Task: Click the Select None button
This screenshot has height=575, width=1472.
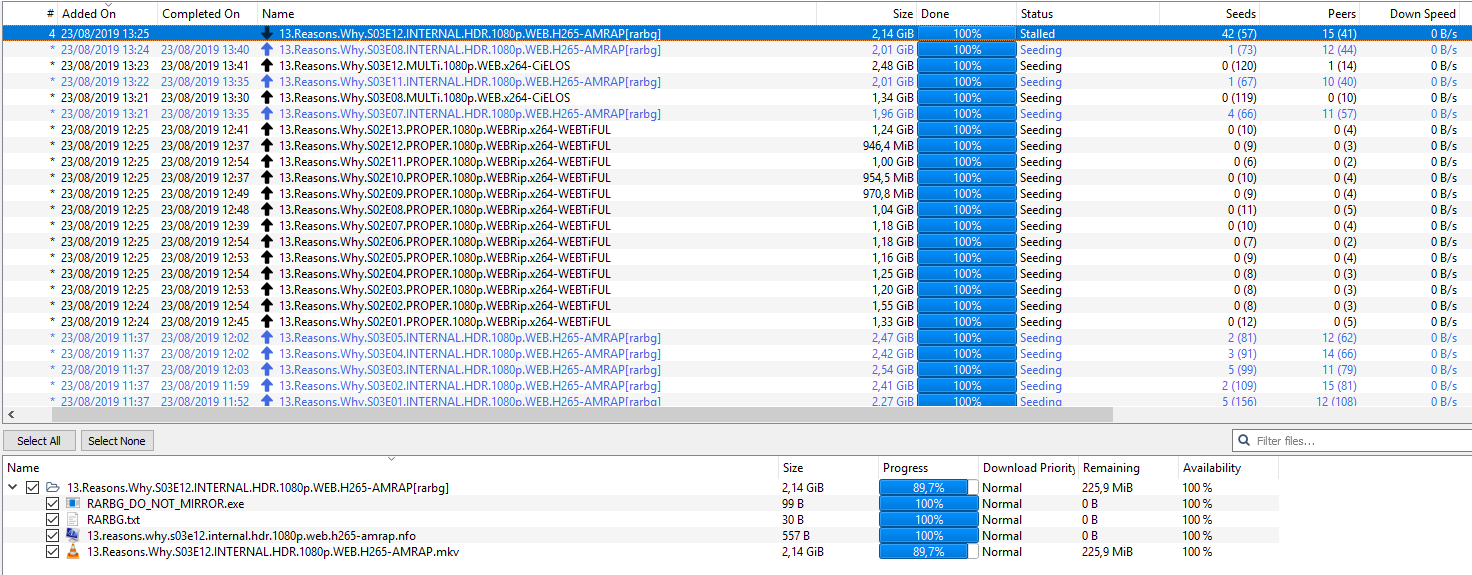Action: tap(116, 441)
